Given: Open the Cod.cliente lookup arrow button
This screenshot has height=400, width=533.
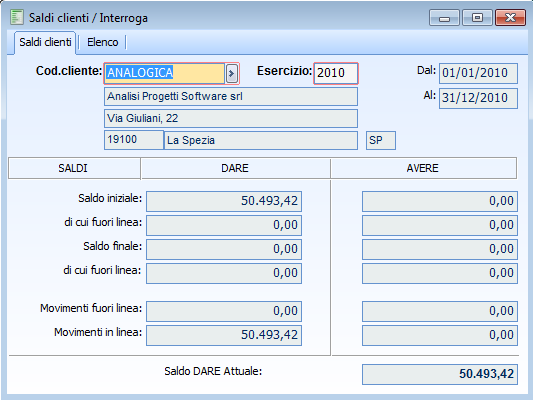Looking at the screenshot, I should pyautogui.click(x=231, y=73).
